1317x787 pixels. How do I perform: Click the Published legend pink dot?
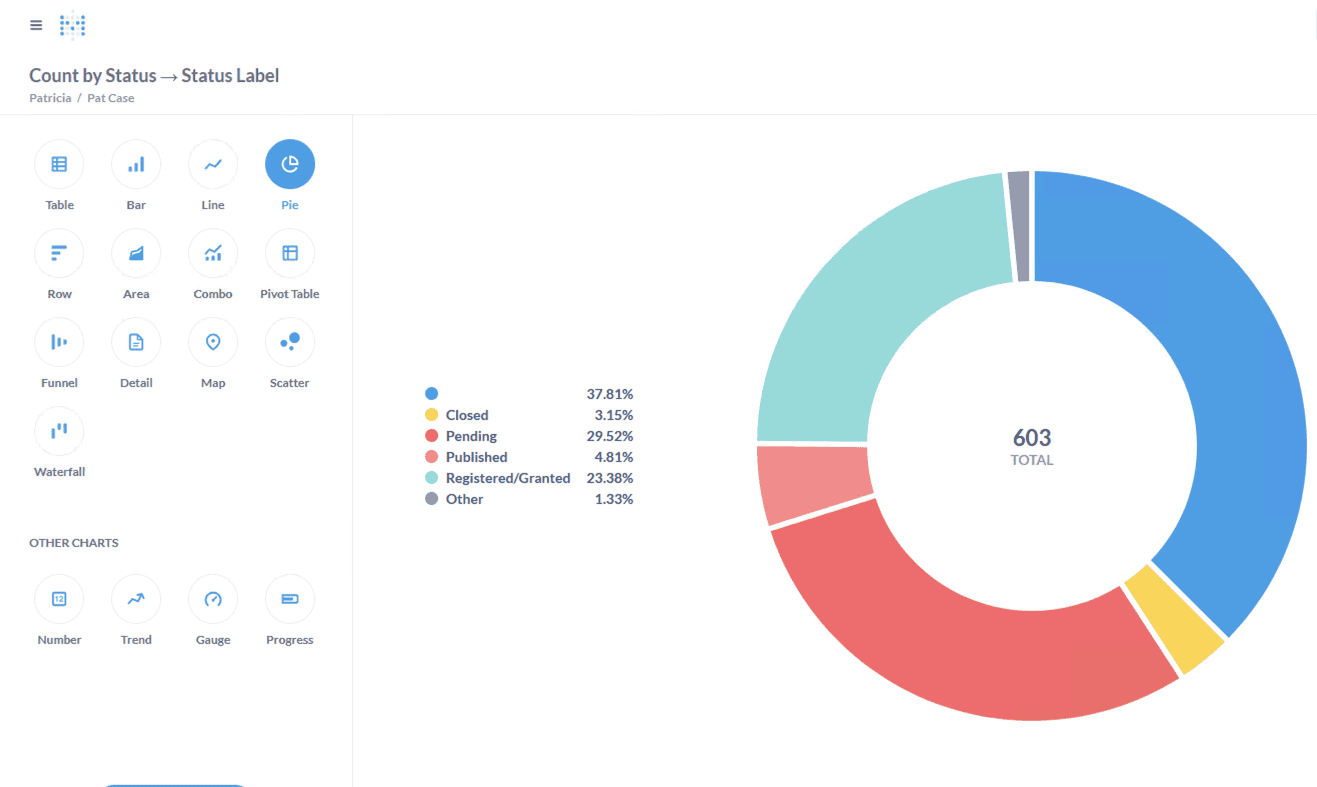[431, 457]
